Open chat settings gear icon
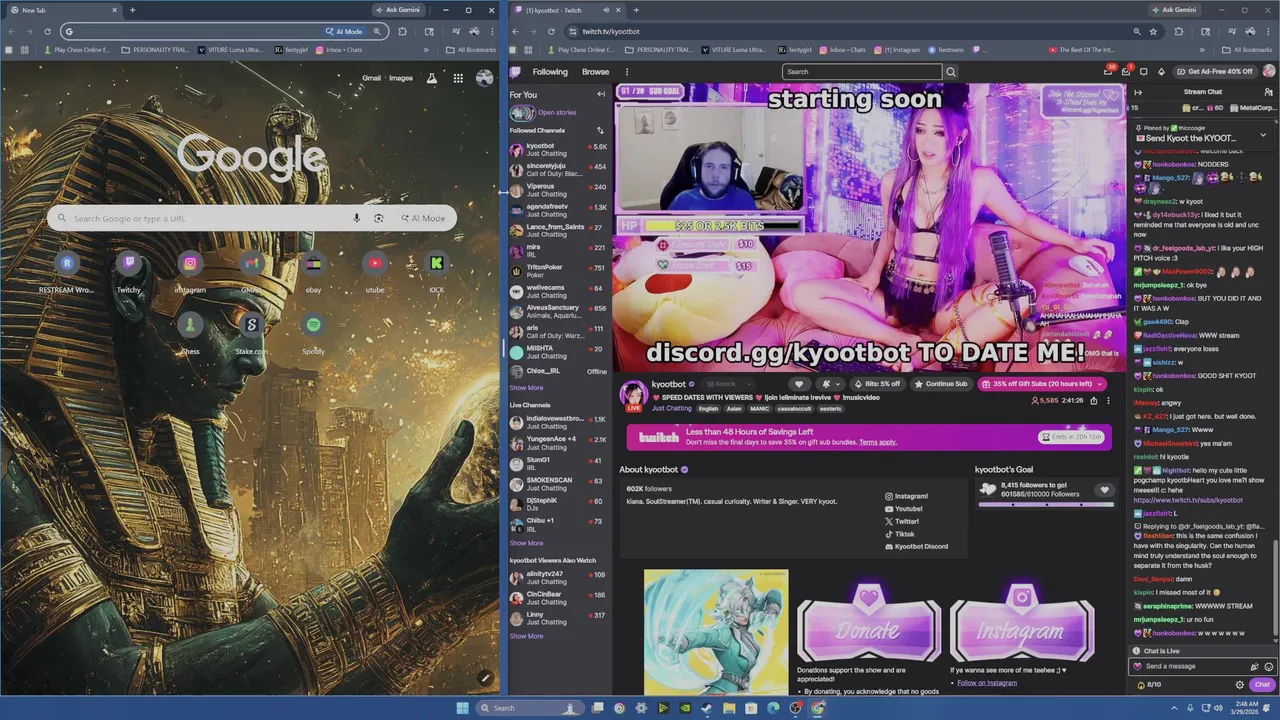Viewport: 1280px width, 720px height. point(1240,685)
